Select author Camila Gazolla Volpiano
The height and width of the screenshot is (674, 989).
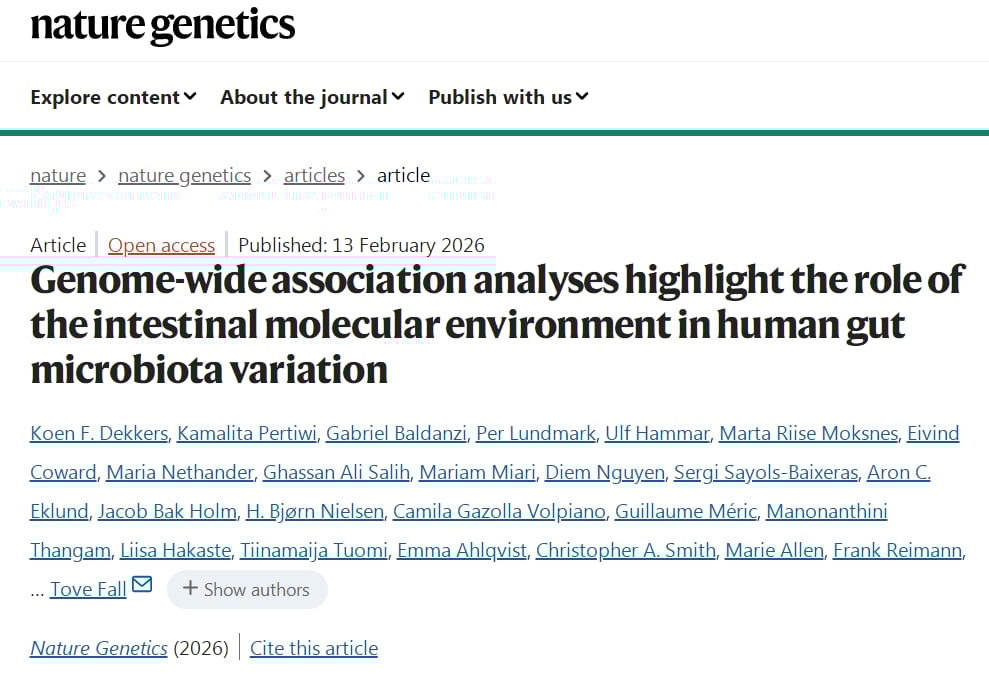tap(499, 511)
